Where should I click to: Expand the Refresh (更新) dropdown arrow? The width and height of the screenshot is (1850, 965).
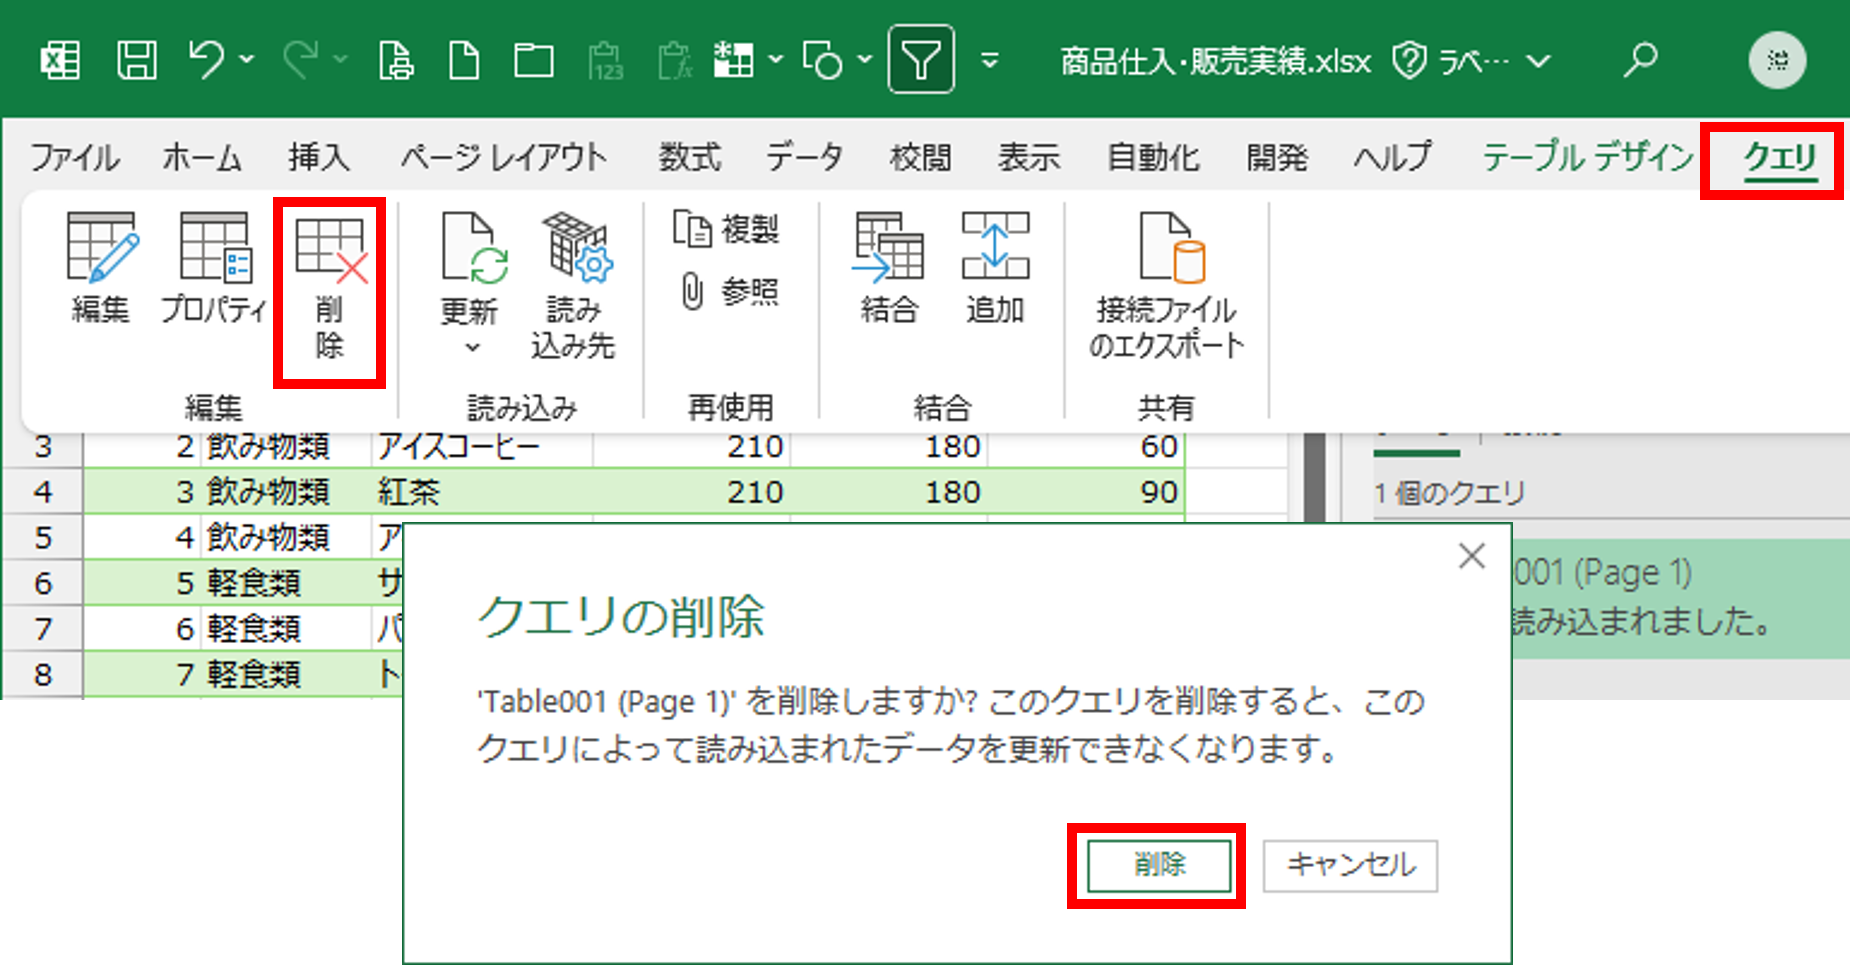coord(472,348)
